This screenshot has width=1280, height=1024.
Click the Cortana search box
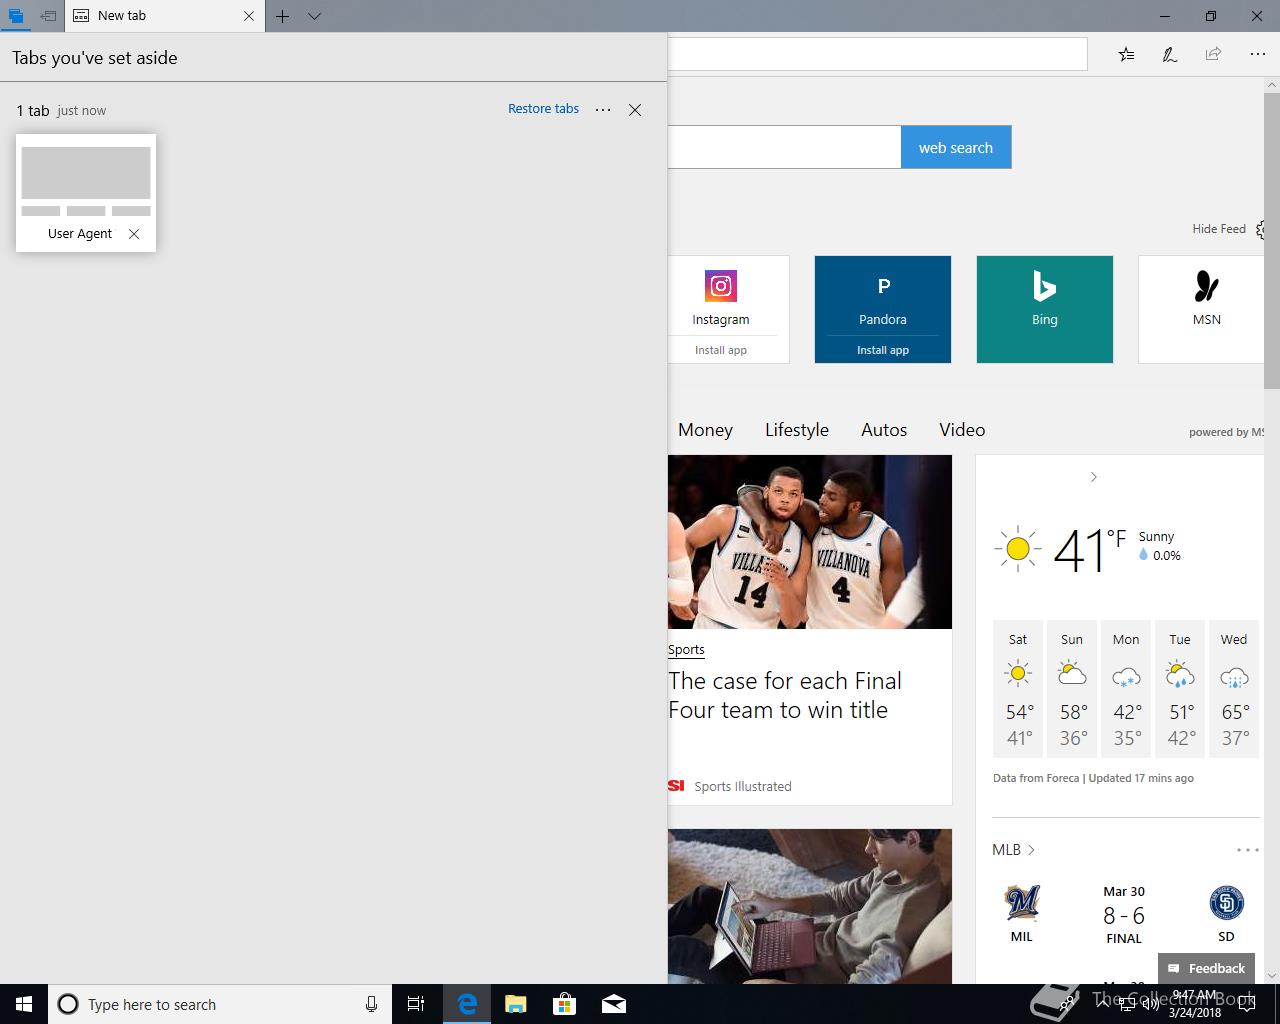(220, 1004)
